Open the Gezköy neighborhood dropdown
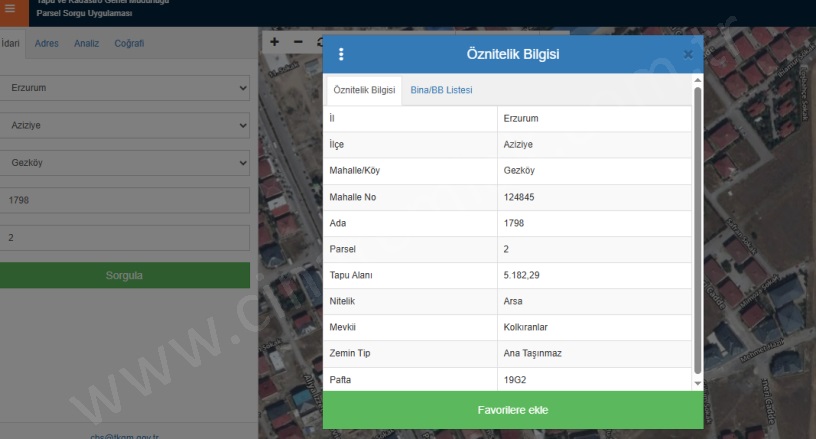The height and width of the screenshot is (439, 816). tap(124, 162)
